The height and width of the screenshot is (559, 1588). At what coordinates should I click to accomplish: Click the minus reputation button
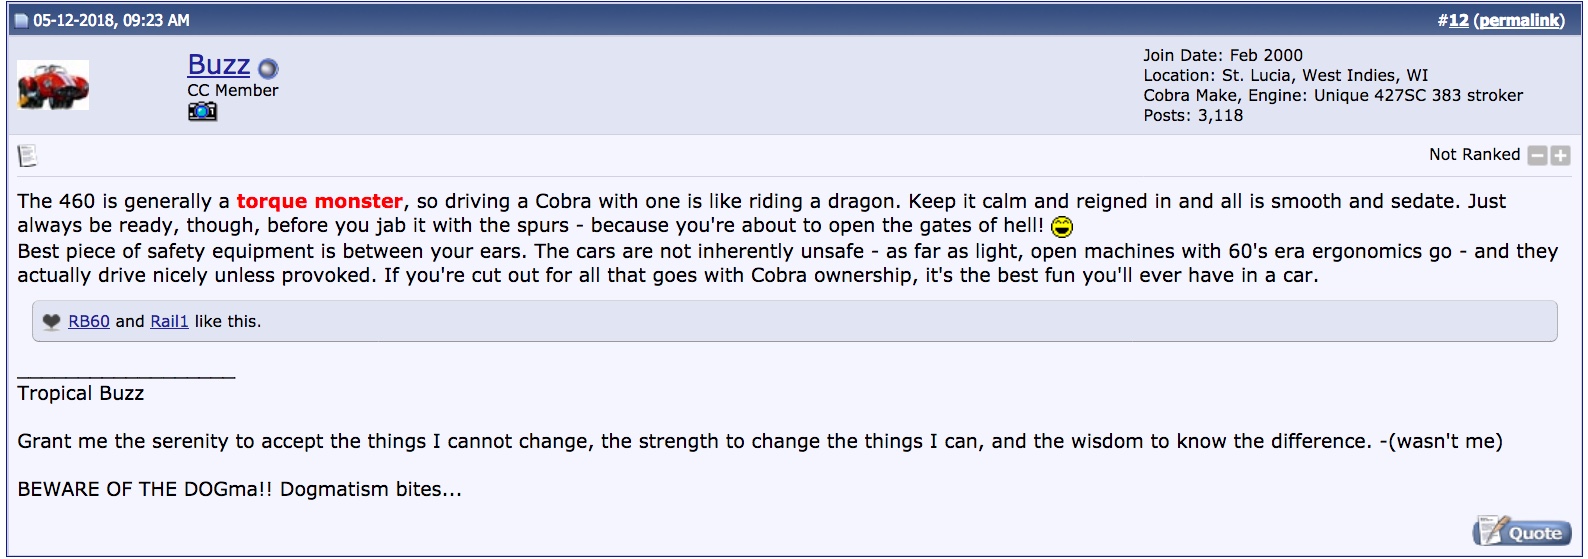click(x=1538, y=156)
